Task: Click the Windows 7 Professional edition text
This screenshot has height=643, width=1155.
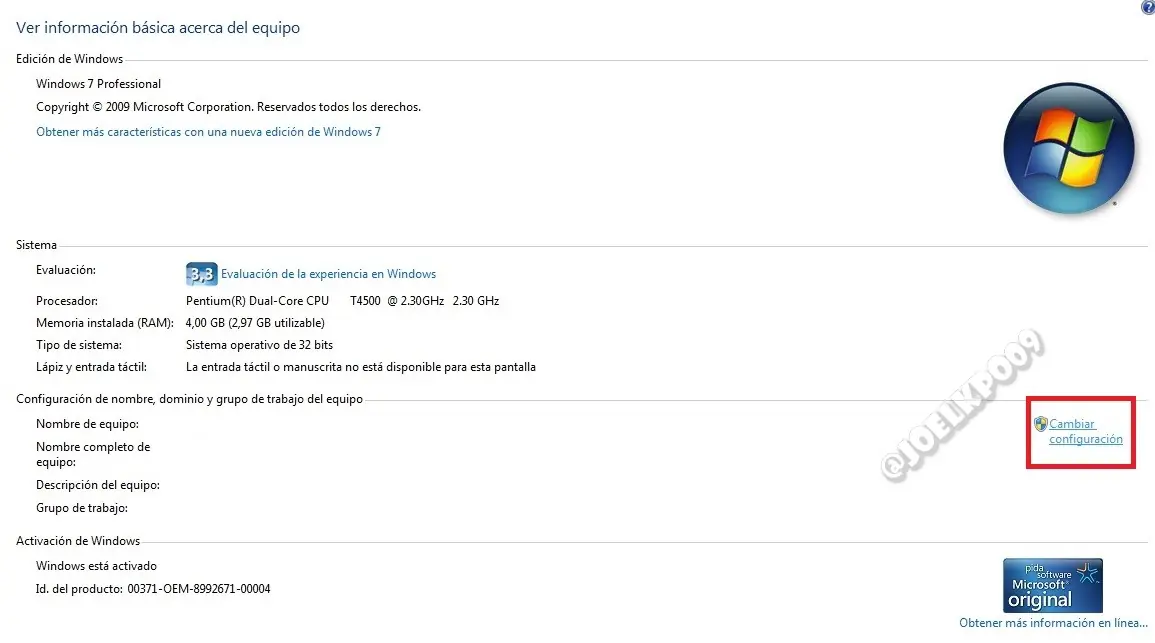Action: click(99, 84)
